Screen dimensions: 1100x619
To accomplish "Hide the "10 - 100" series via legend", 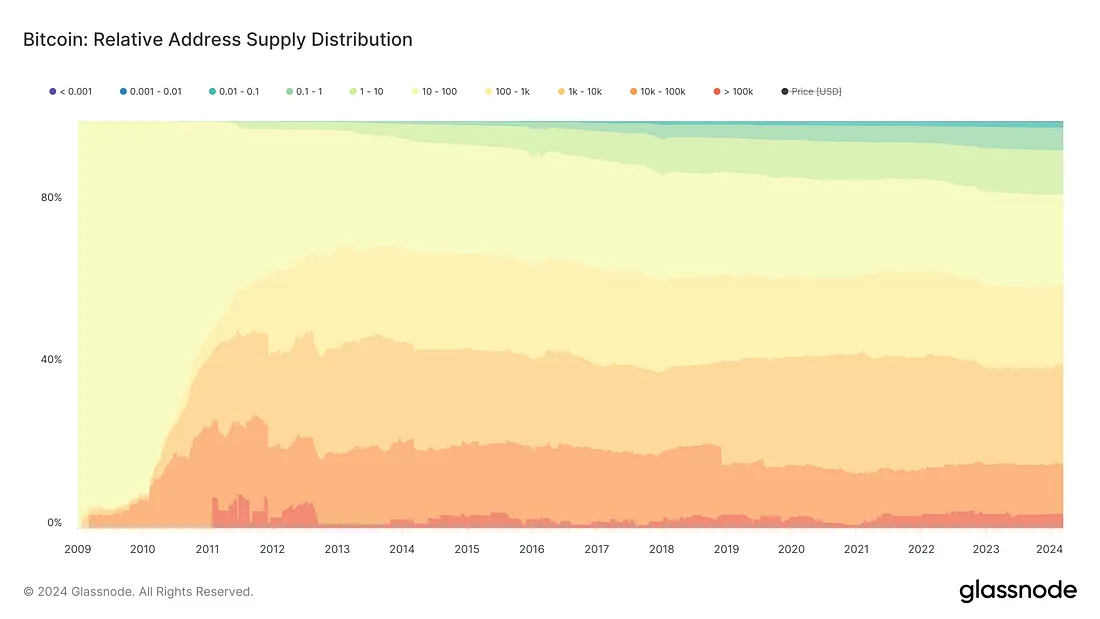I will coord(439,92).
